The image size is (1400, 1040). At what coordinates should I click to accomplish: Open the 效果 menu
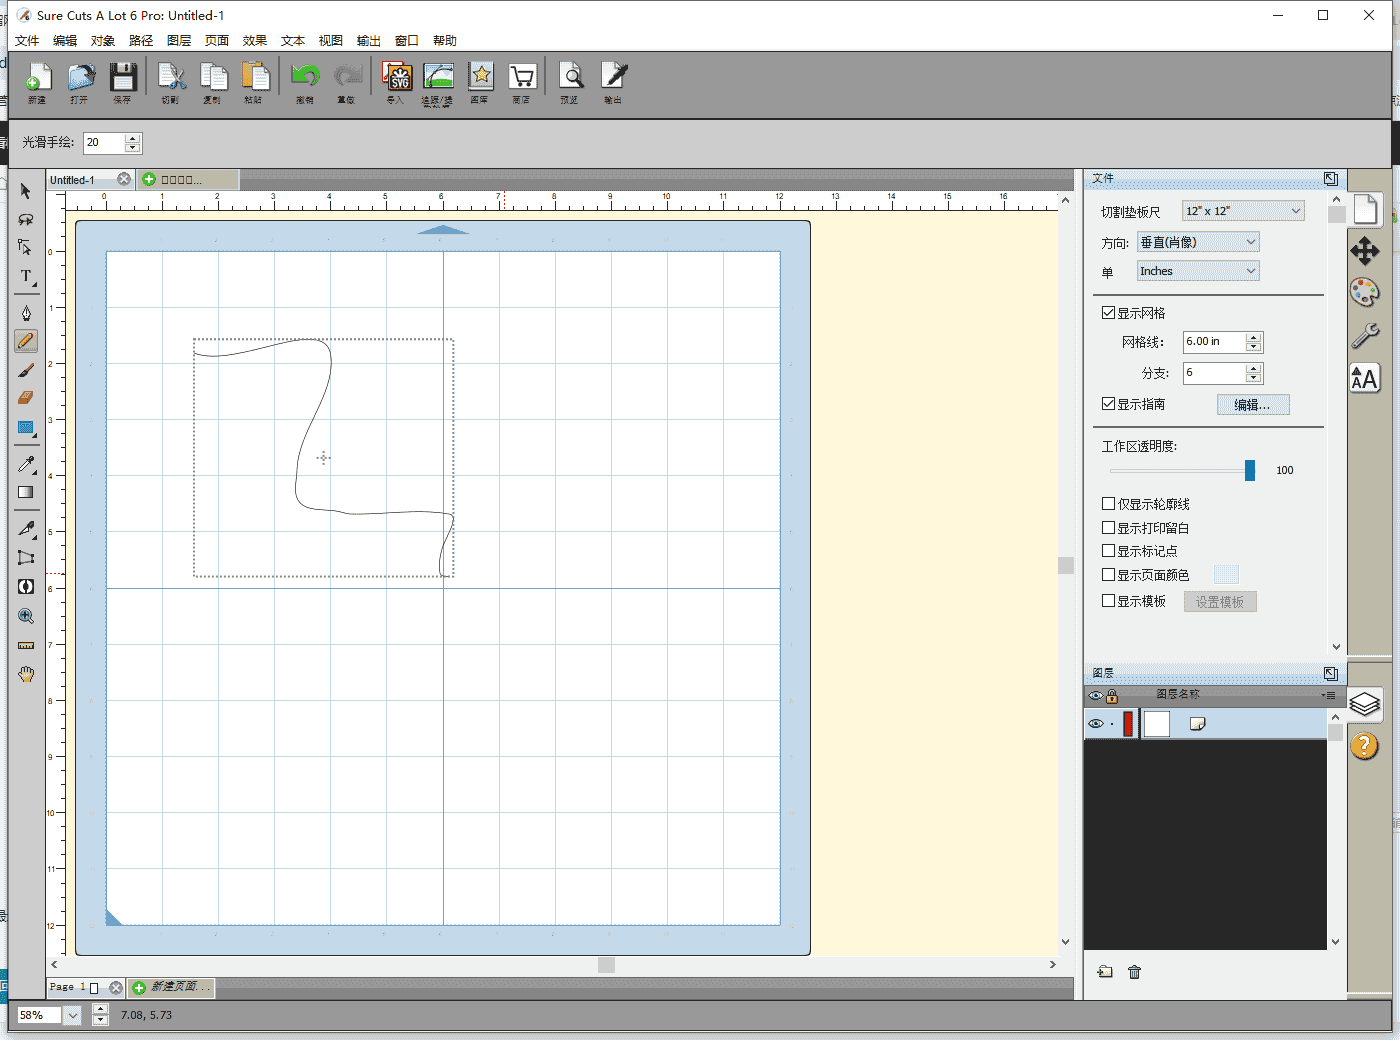(x=255, y=41)
